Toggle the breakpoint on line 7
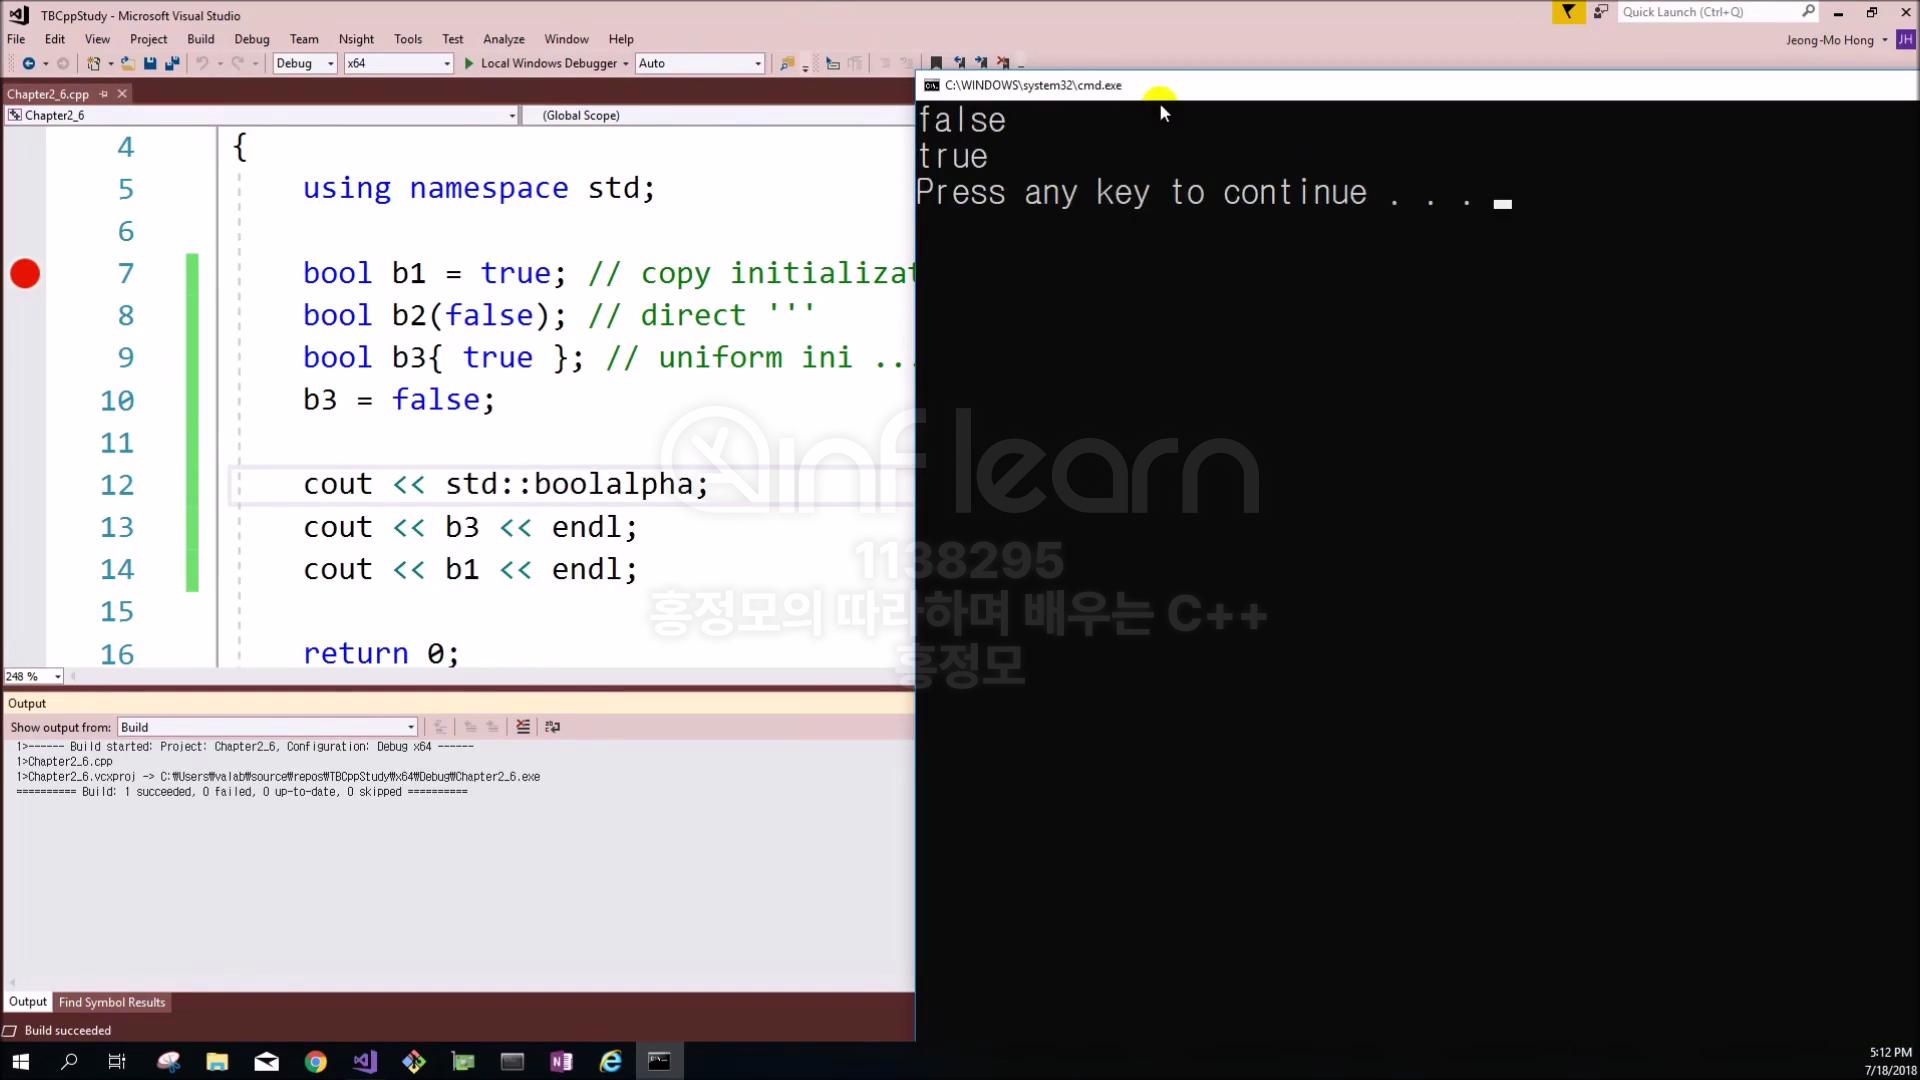1920x1080 pixels. pos(25,273)
